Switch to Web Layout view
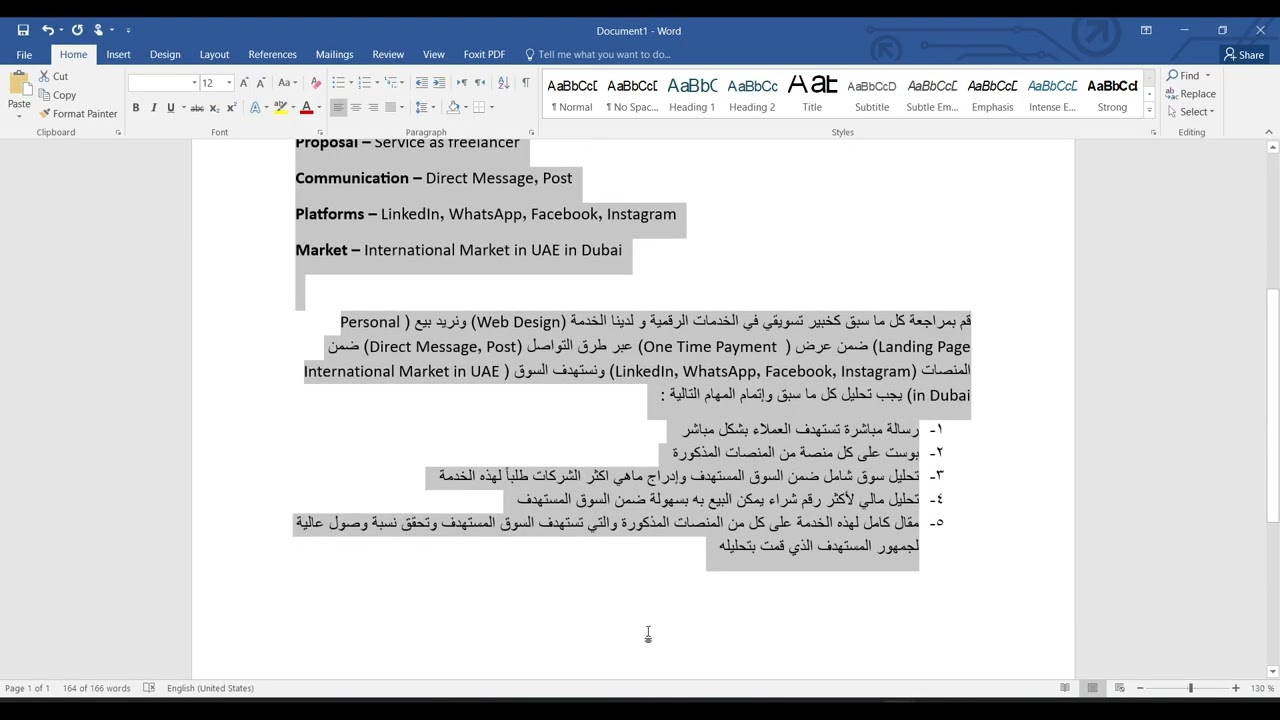 [1119, 688]
